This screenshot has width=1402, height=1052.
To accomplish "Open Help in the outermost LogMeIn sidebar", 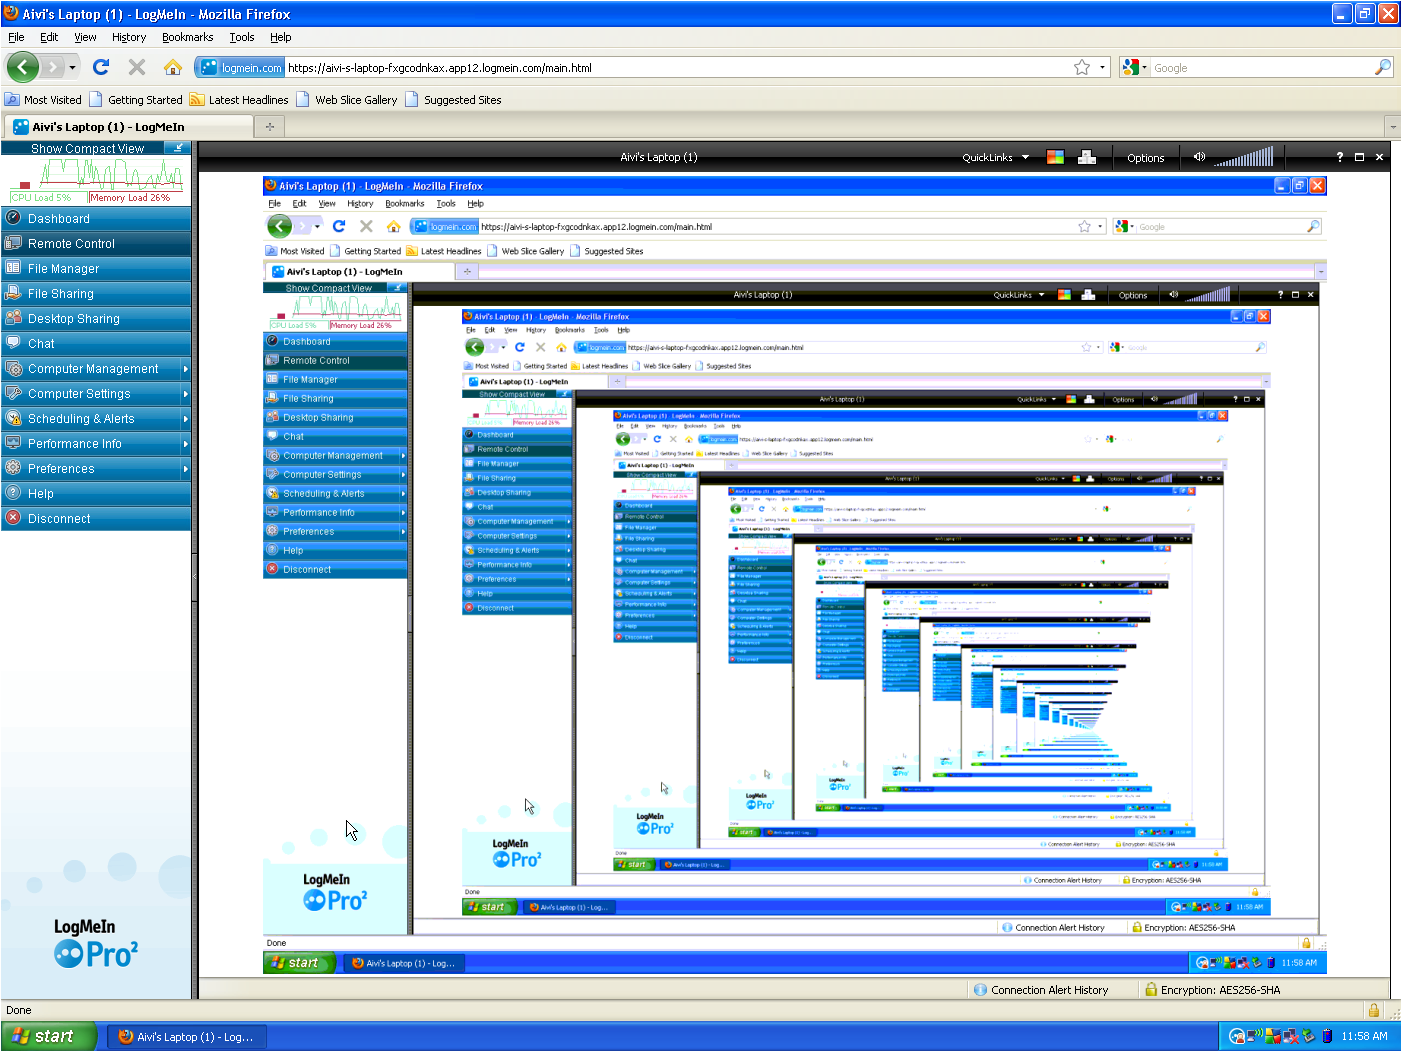I will (96, 493).
